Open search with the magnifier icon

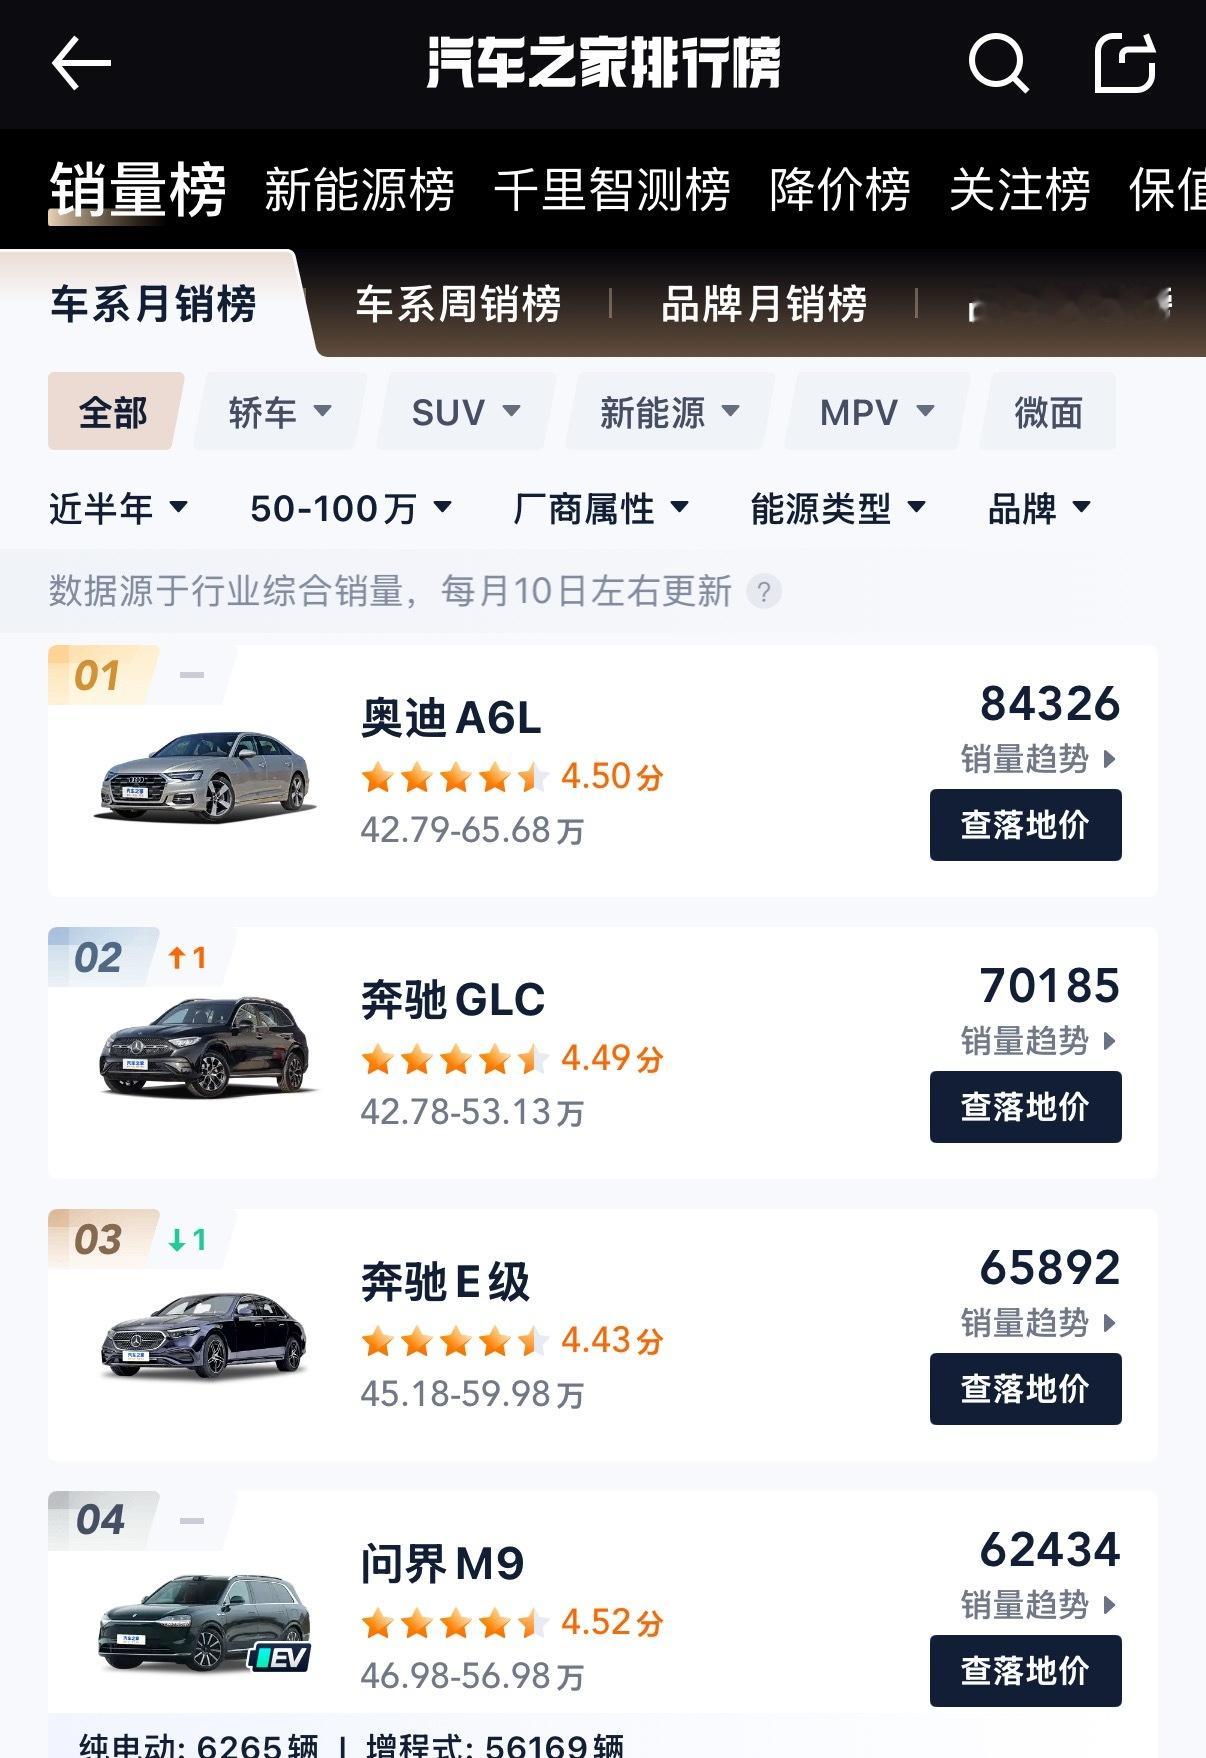pos(998,63)
